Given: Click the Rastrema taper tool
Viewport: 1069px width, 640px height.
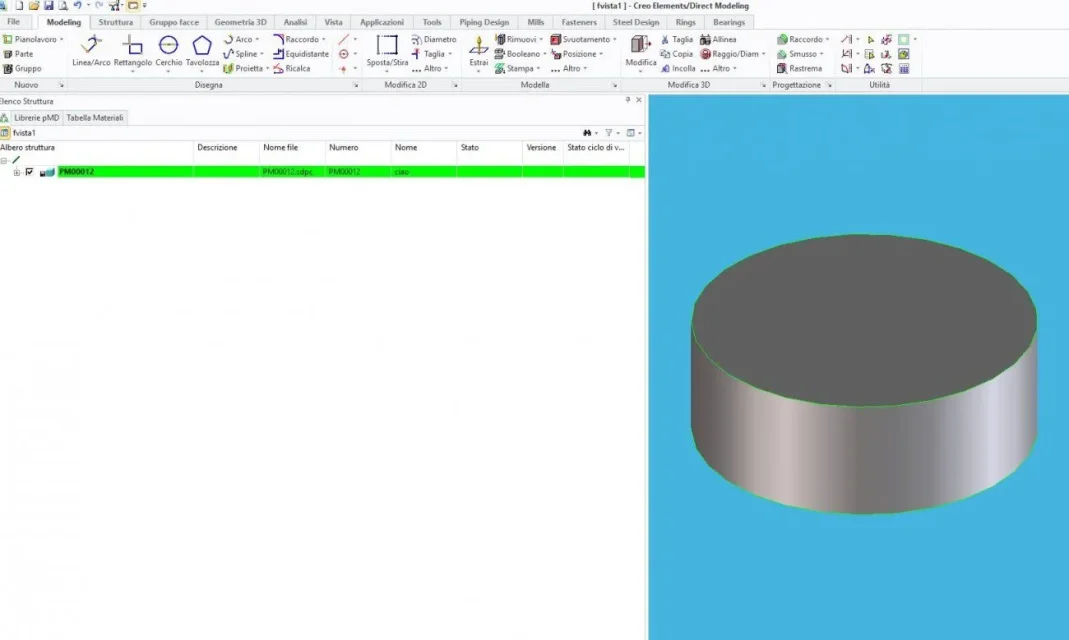Looking at the screenshot, I should point(799,68).
